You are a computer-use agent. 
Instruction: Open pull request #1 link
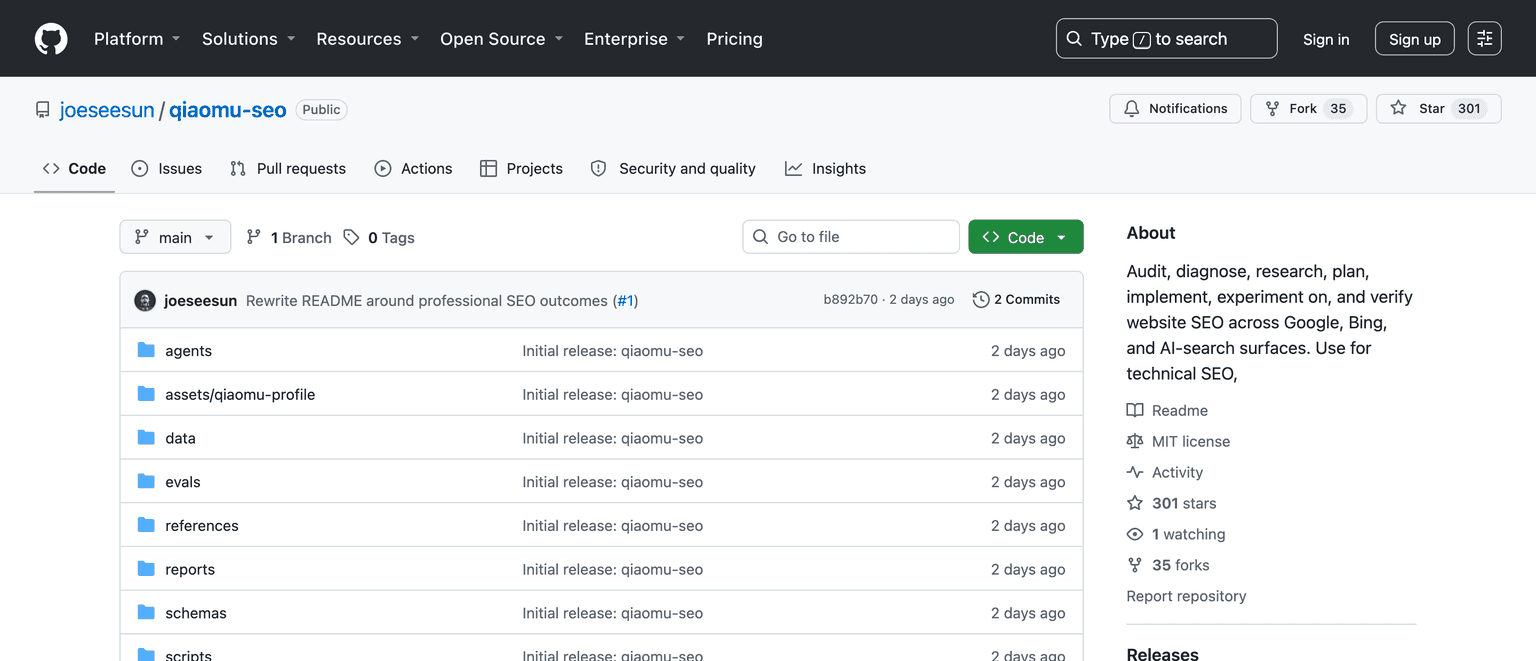coord(625,300)
